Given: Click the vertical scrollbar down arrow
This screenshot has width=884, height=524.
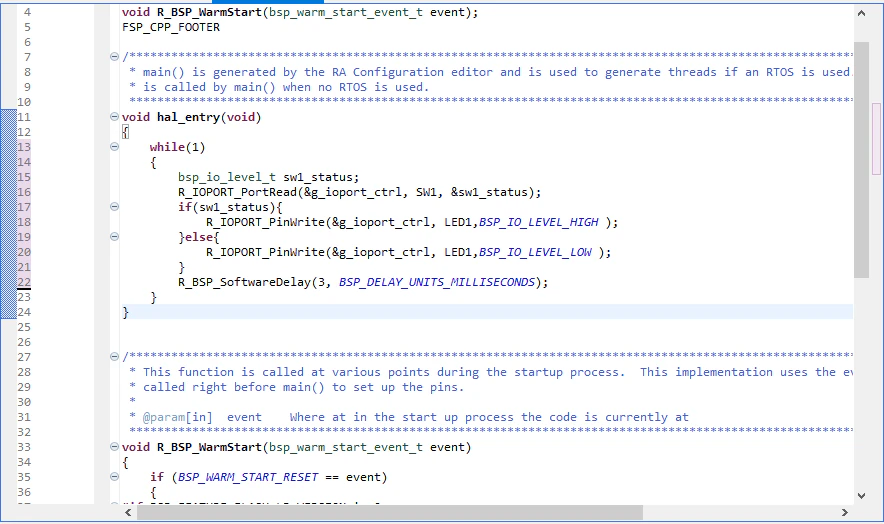Looking at the screenshot, I should click(x=861, y=496).
